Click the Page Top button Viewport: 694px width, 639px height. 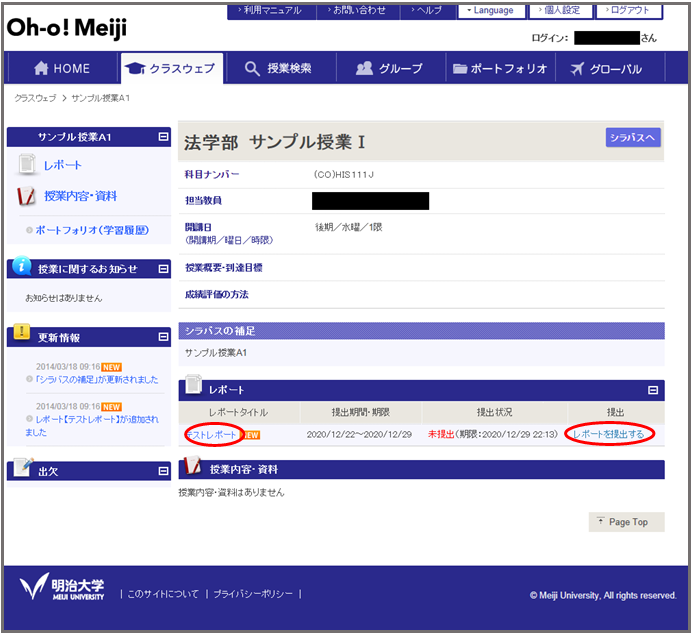626,522
